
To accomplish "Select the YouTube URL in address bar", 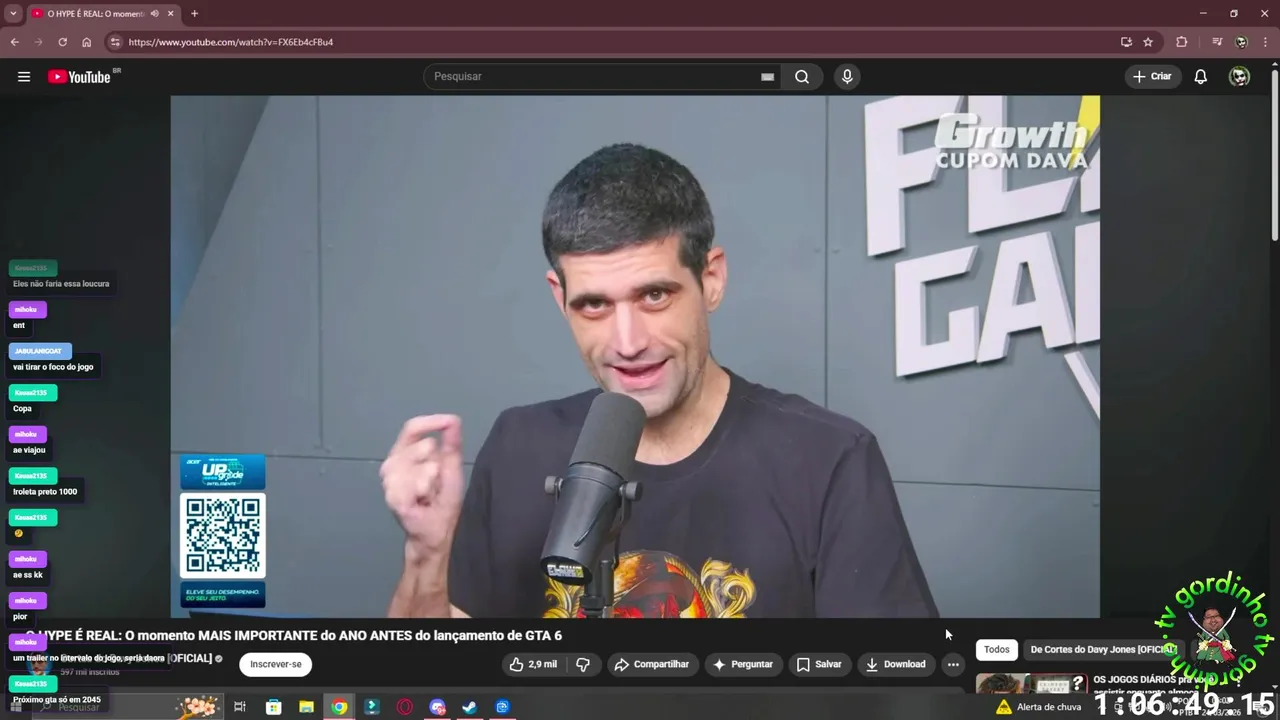I will pyautogui.click(x=231, y=42).
